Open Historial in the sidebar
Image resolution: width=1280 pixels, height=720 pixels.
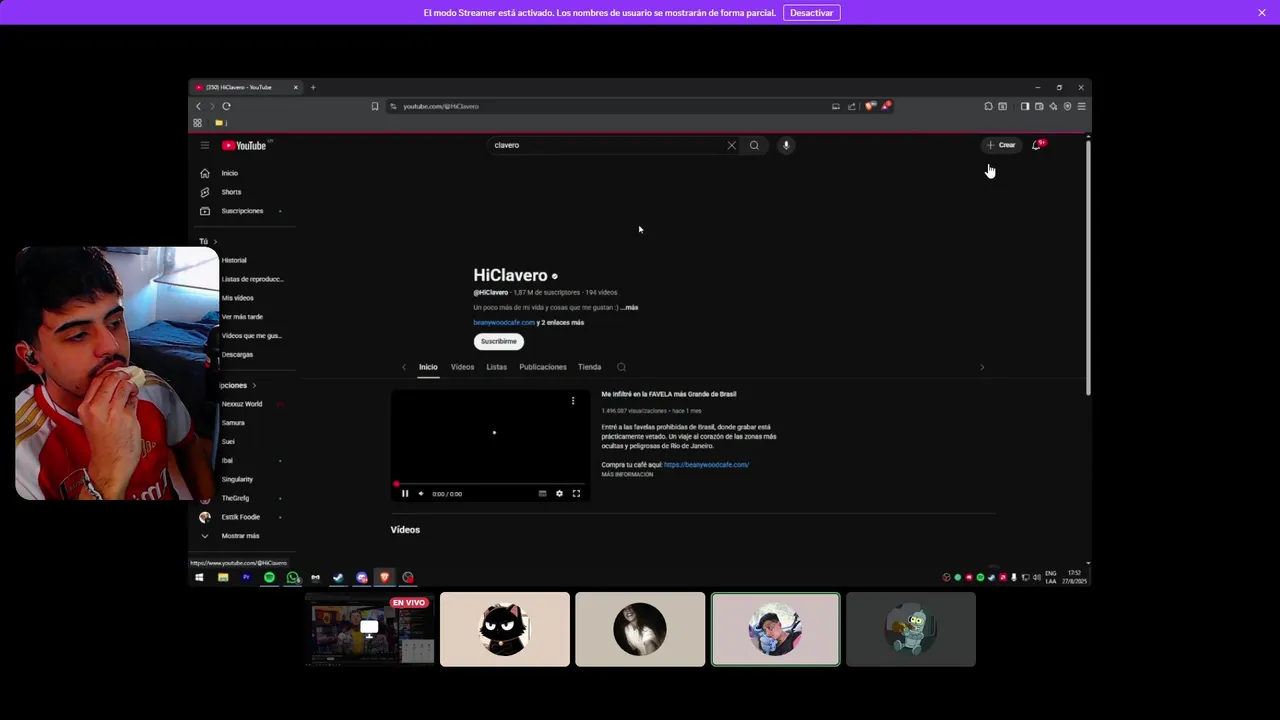(234, 260)
